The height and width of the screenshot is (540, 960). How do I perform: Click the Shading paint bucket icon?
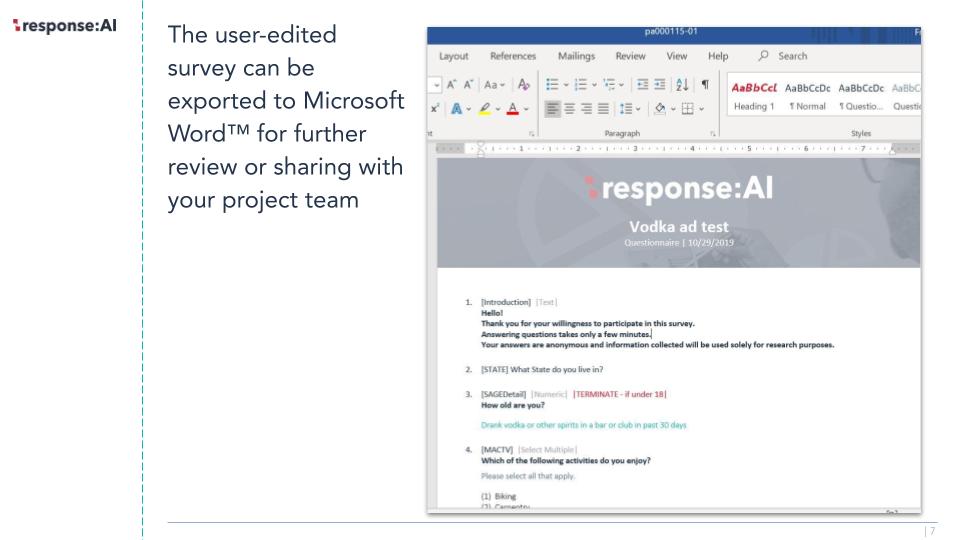[x=659, y=109]
